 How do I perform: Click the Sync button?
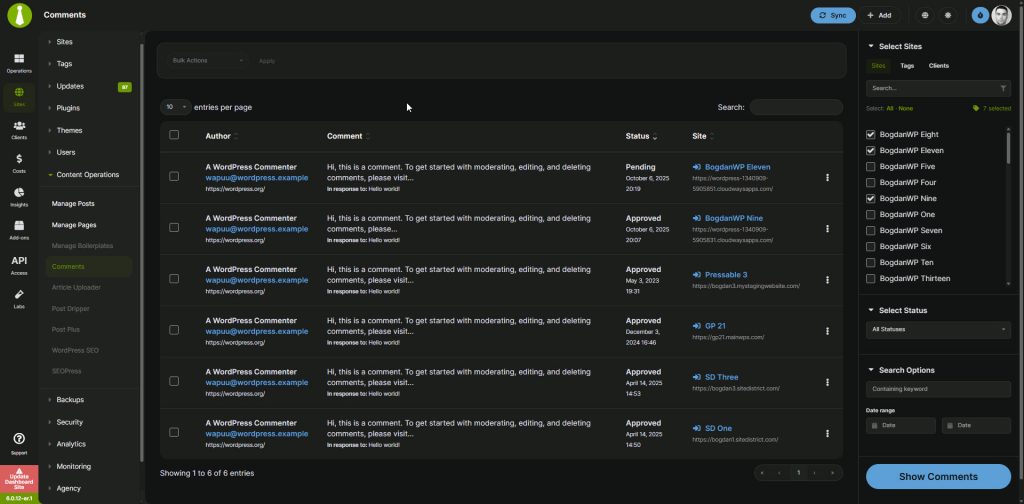tap(833, 15)
